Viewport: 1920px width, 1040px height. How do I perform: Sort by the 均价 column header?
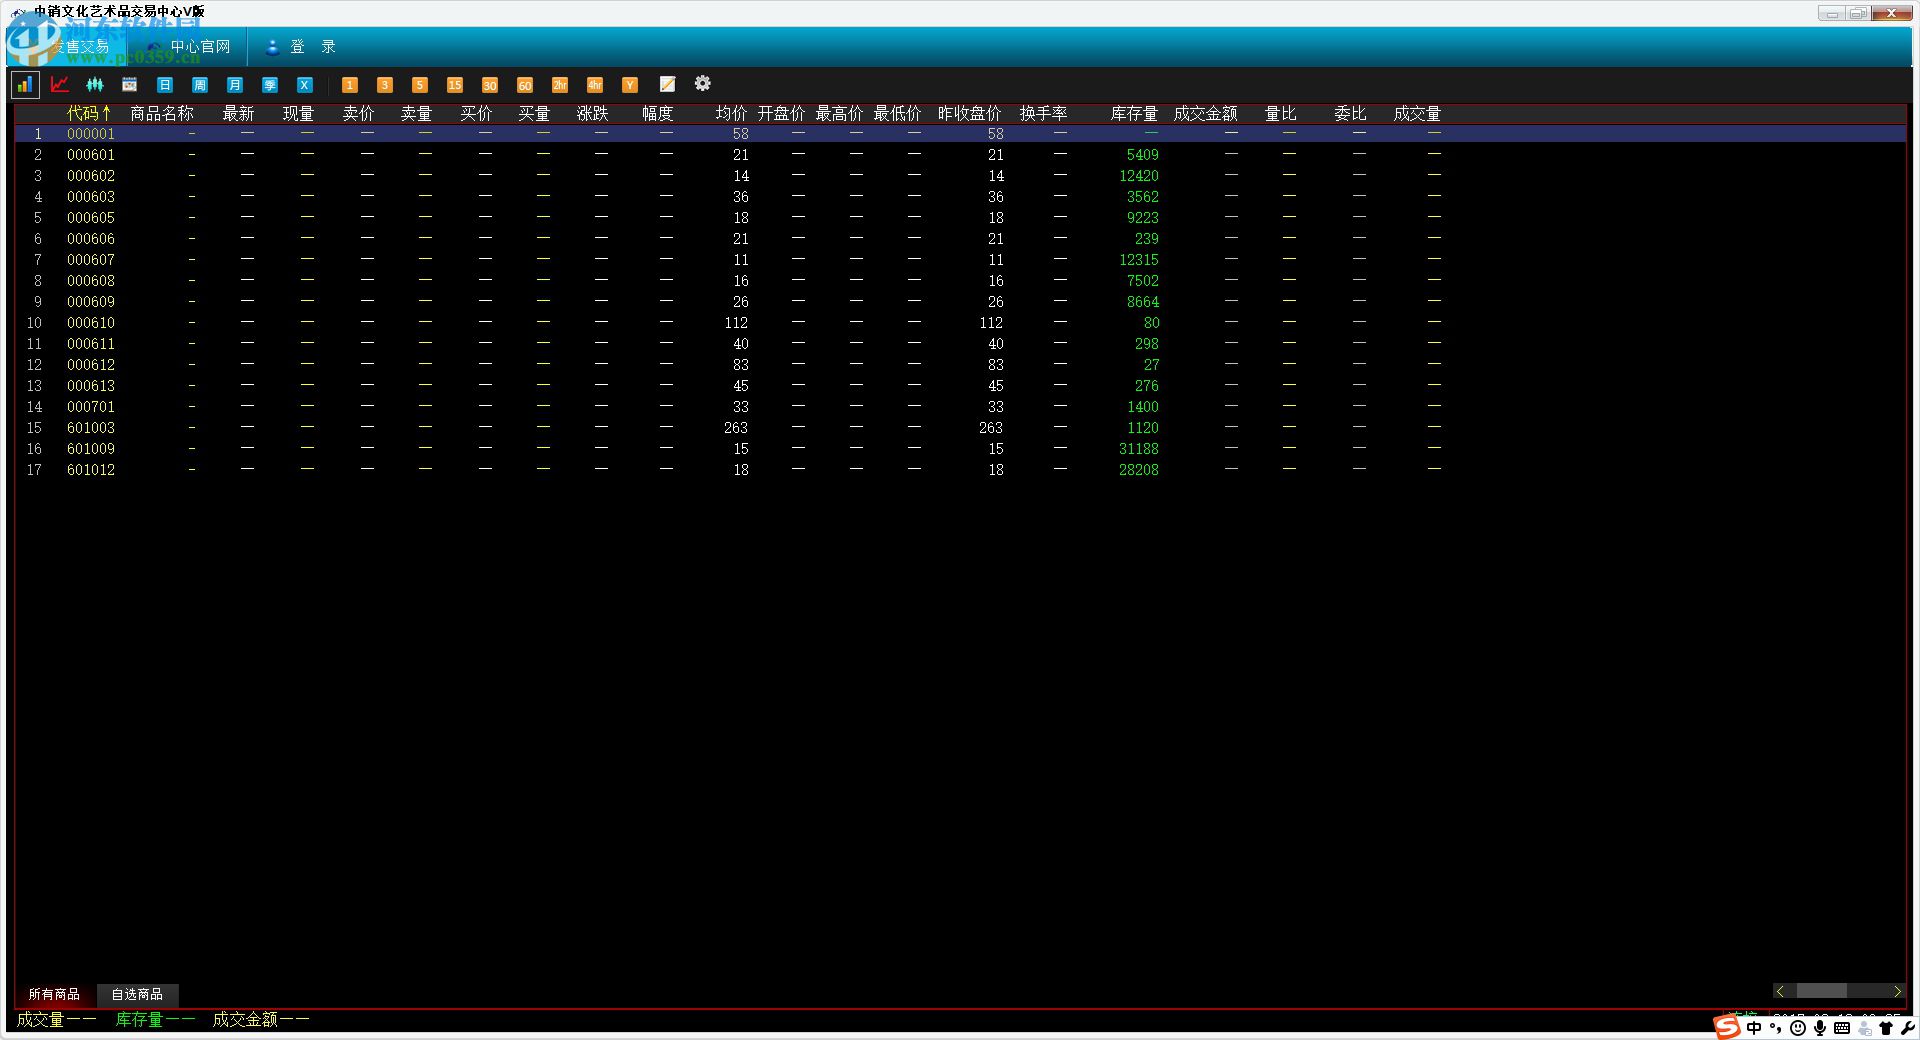[731, 113]
